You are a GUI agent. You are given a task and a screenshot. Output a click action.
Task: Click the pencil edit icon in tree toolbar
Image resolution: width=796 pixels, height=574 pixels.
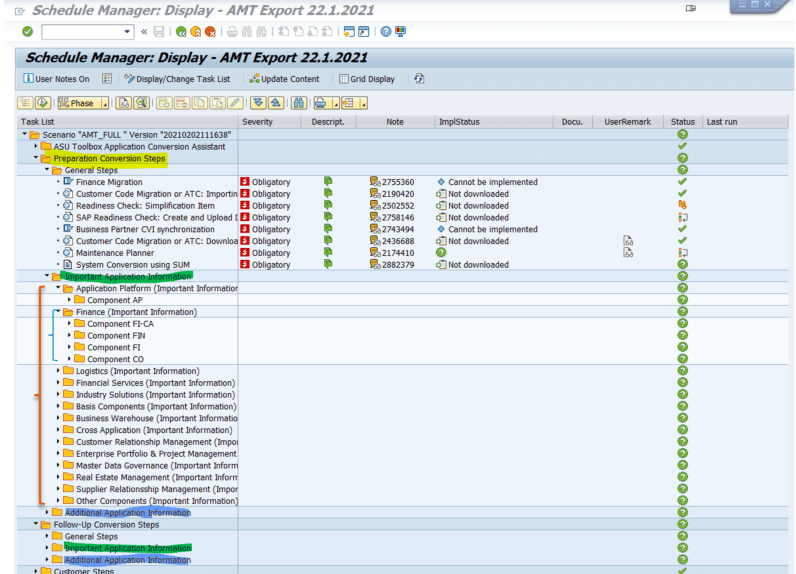pos(235,103)
